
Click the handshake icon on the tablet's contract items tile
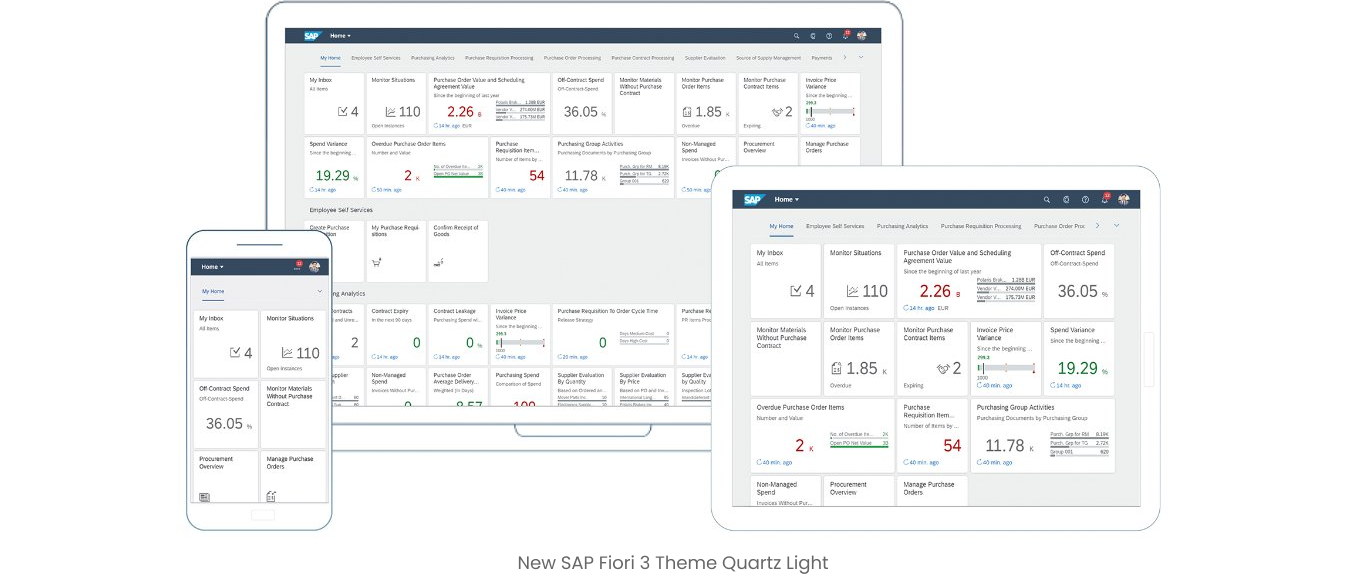click(x=943, y=369)
